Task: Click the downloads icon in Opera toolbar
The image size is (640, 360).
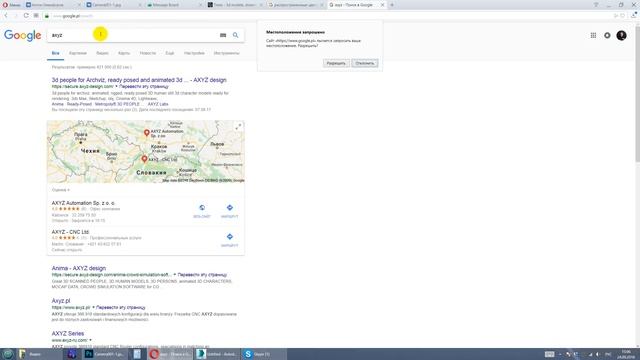Action: (634, 16)
